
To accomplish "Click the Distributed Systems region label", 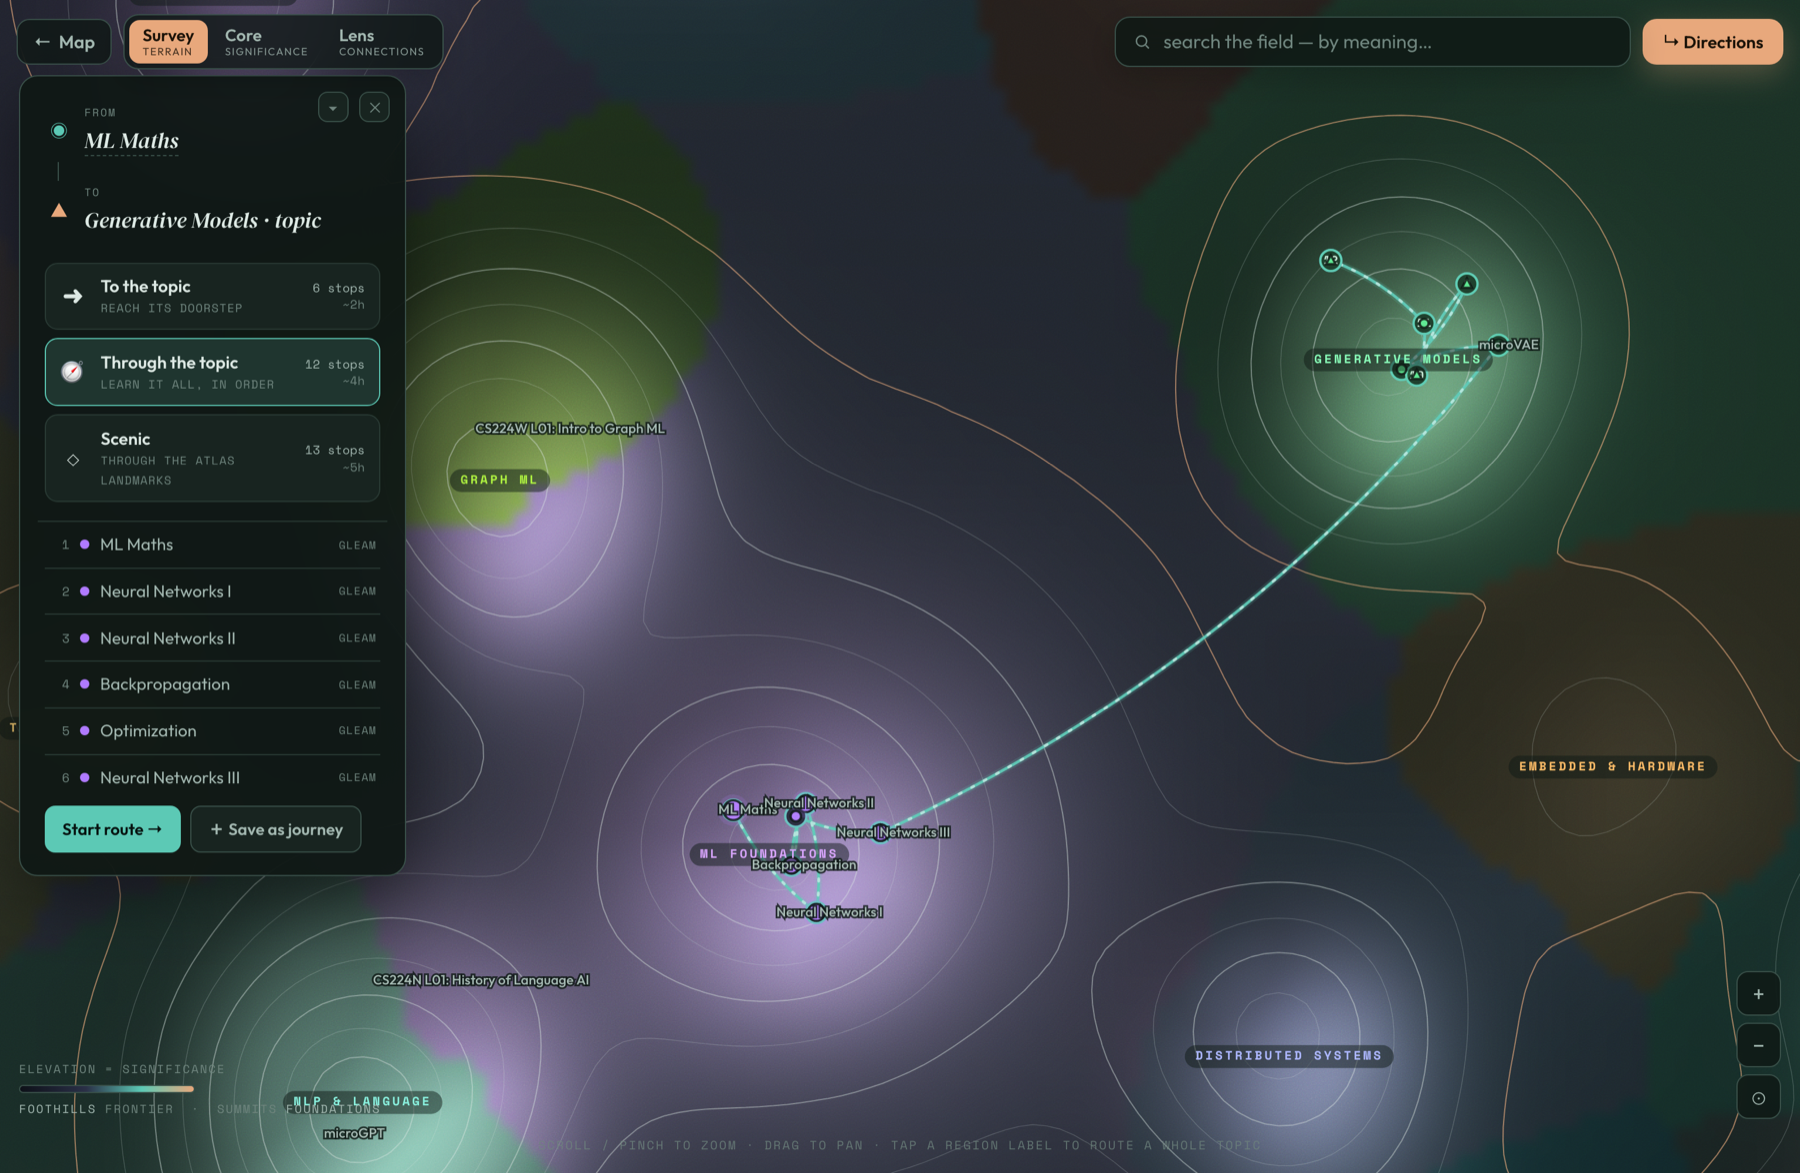I will point(1288,1056).
